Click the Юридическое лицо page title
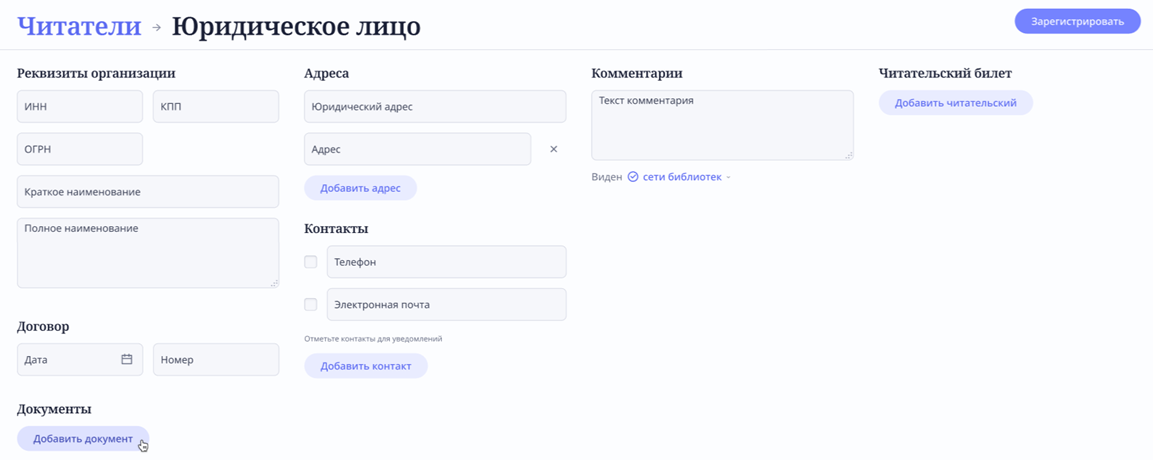The width and height of the screenshot is (1153, 460). 296,26
